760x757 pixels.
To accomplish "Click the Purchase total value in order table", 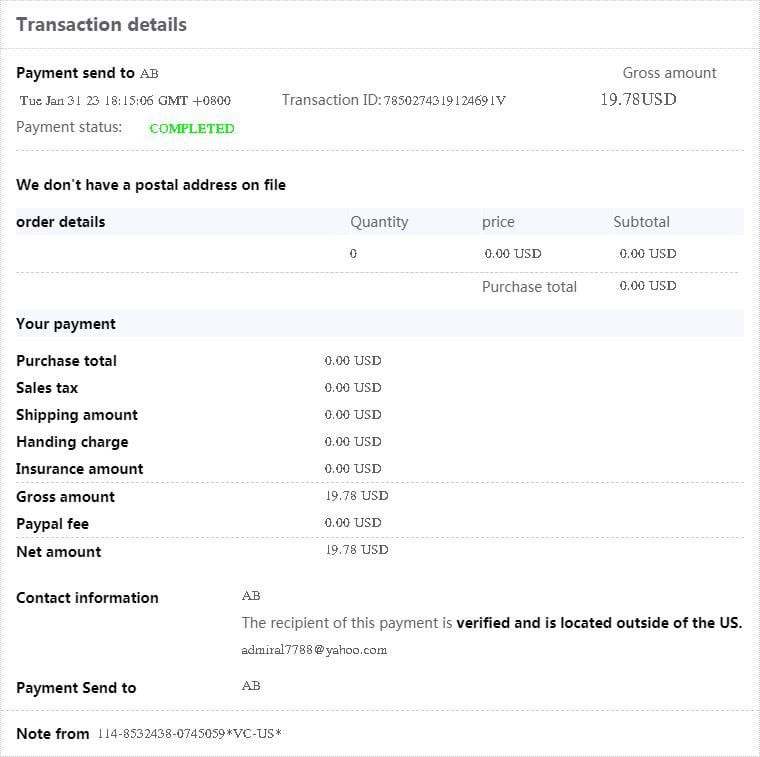I will click(648, 286).
